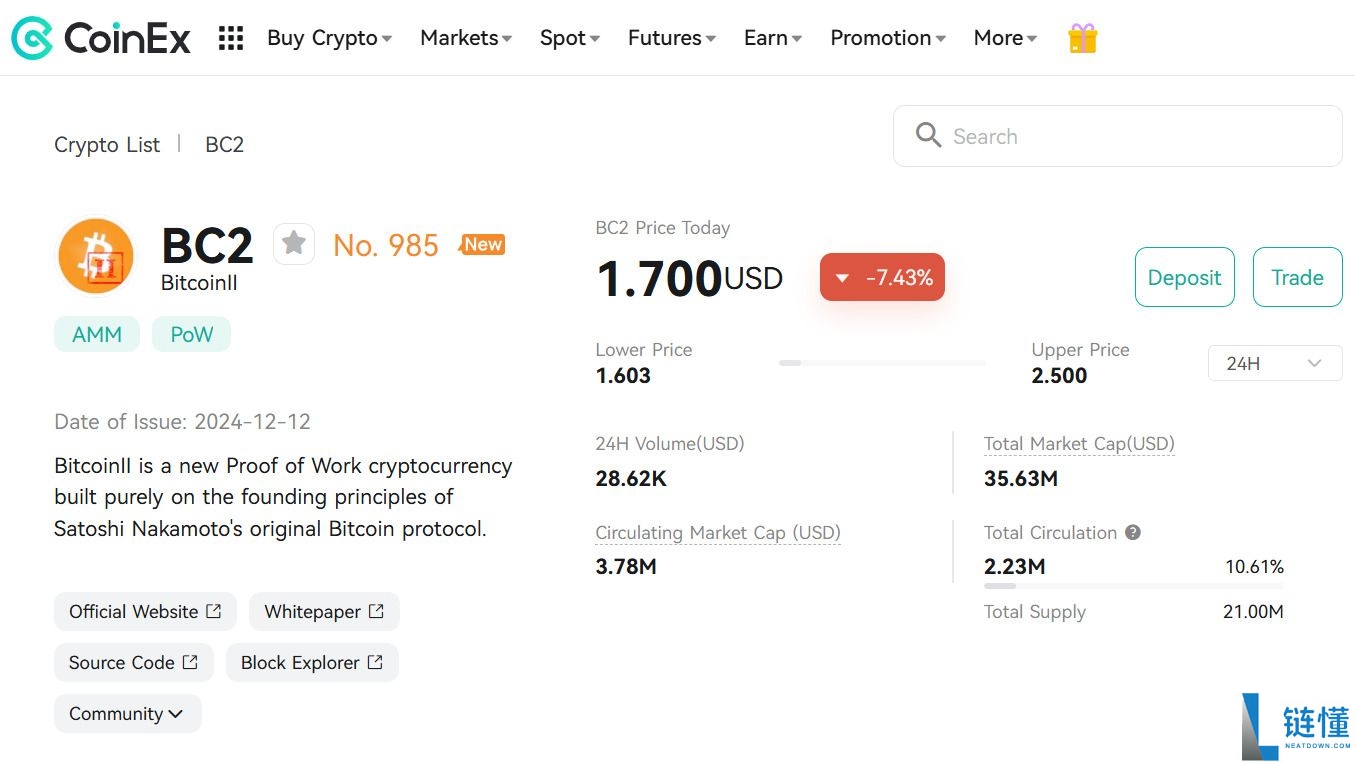The image size is (1355, 762).
Task: Click the Total Circulation help icon
Action: coord(1133,533)
